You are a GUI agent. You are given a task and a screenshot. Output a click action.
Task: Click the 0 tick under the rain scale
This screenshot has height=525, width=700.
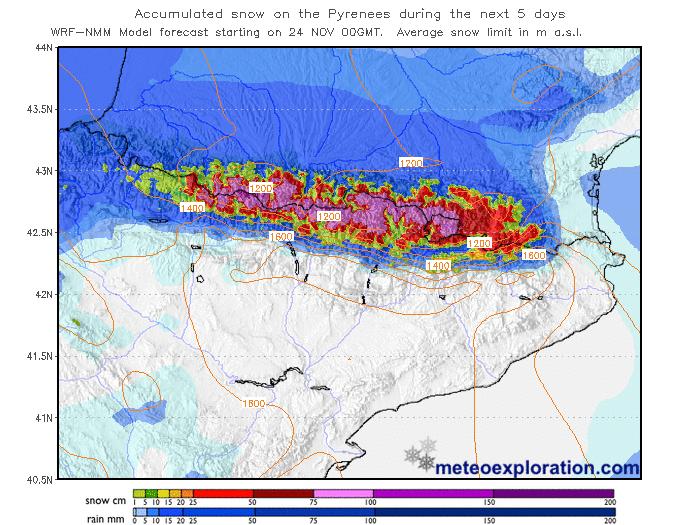click(134, 521)
